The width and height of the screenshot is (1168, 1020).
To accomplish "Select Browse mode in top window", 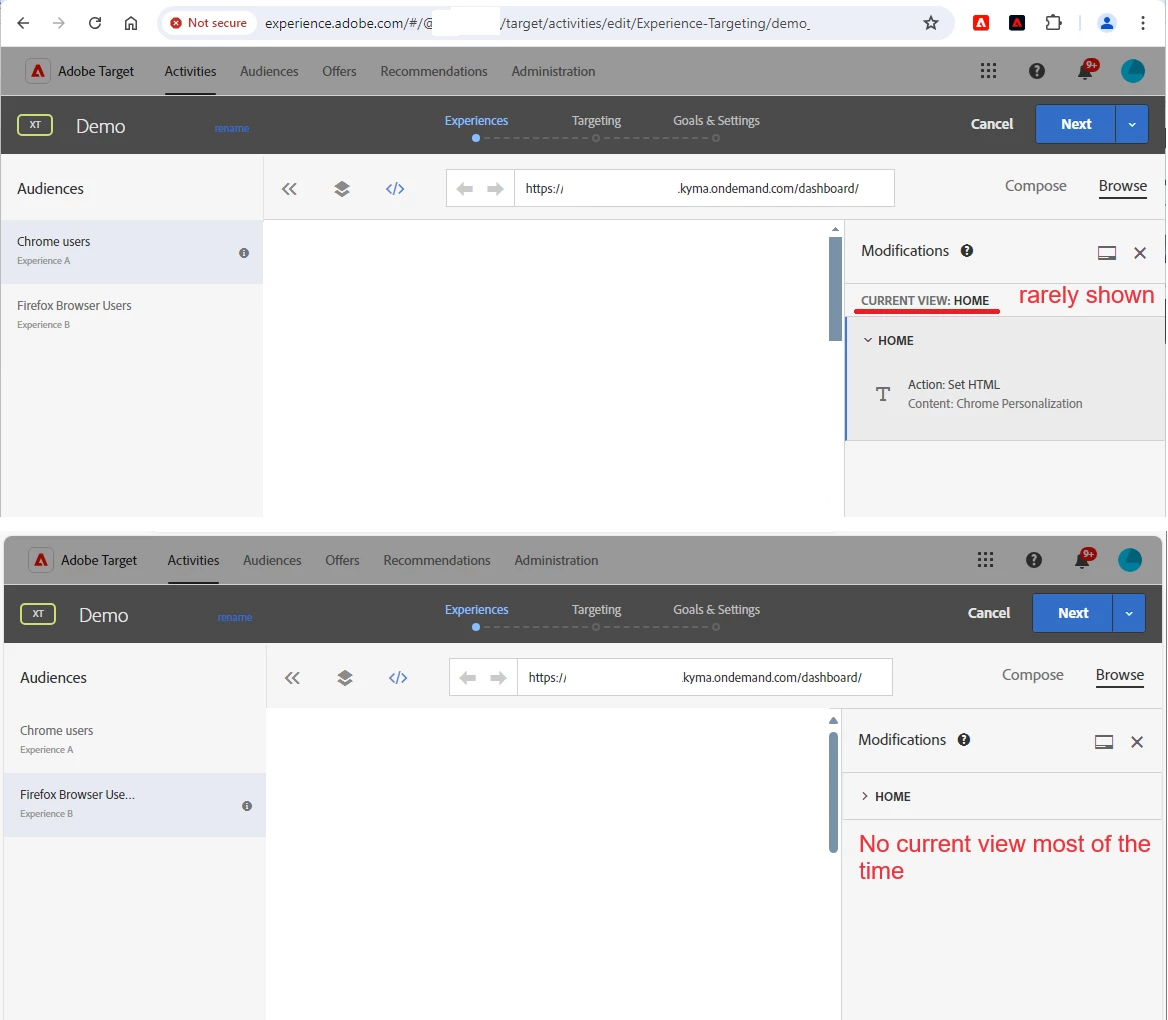I will click(x=1123, y=186).
